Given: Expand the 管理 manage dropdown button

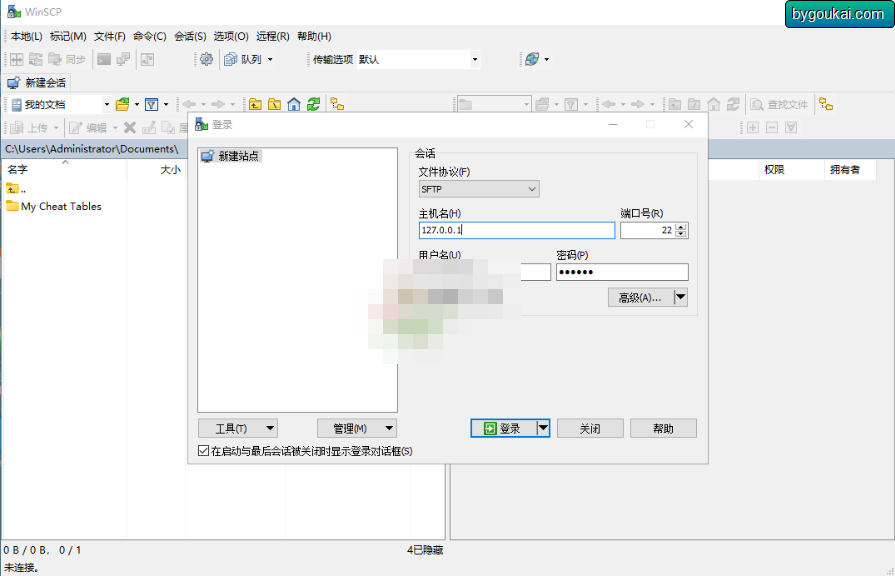Looking at the screenshot, I should pyautogui.click(x=357, y=428).
